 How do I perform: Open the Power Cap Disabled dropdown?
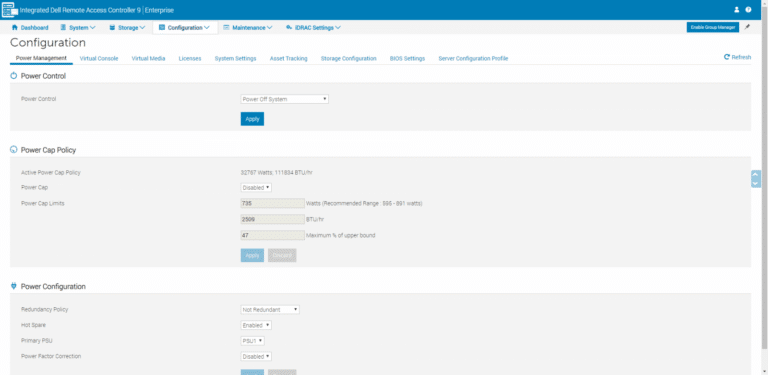coord(256,188)
